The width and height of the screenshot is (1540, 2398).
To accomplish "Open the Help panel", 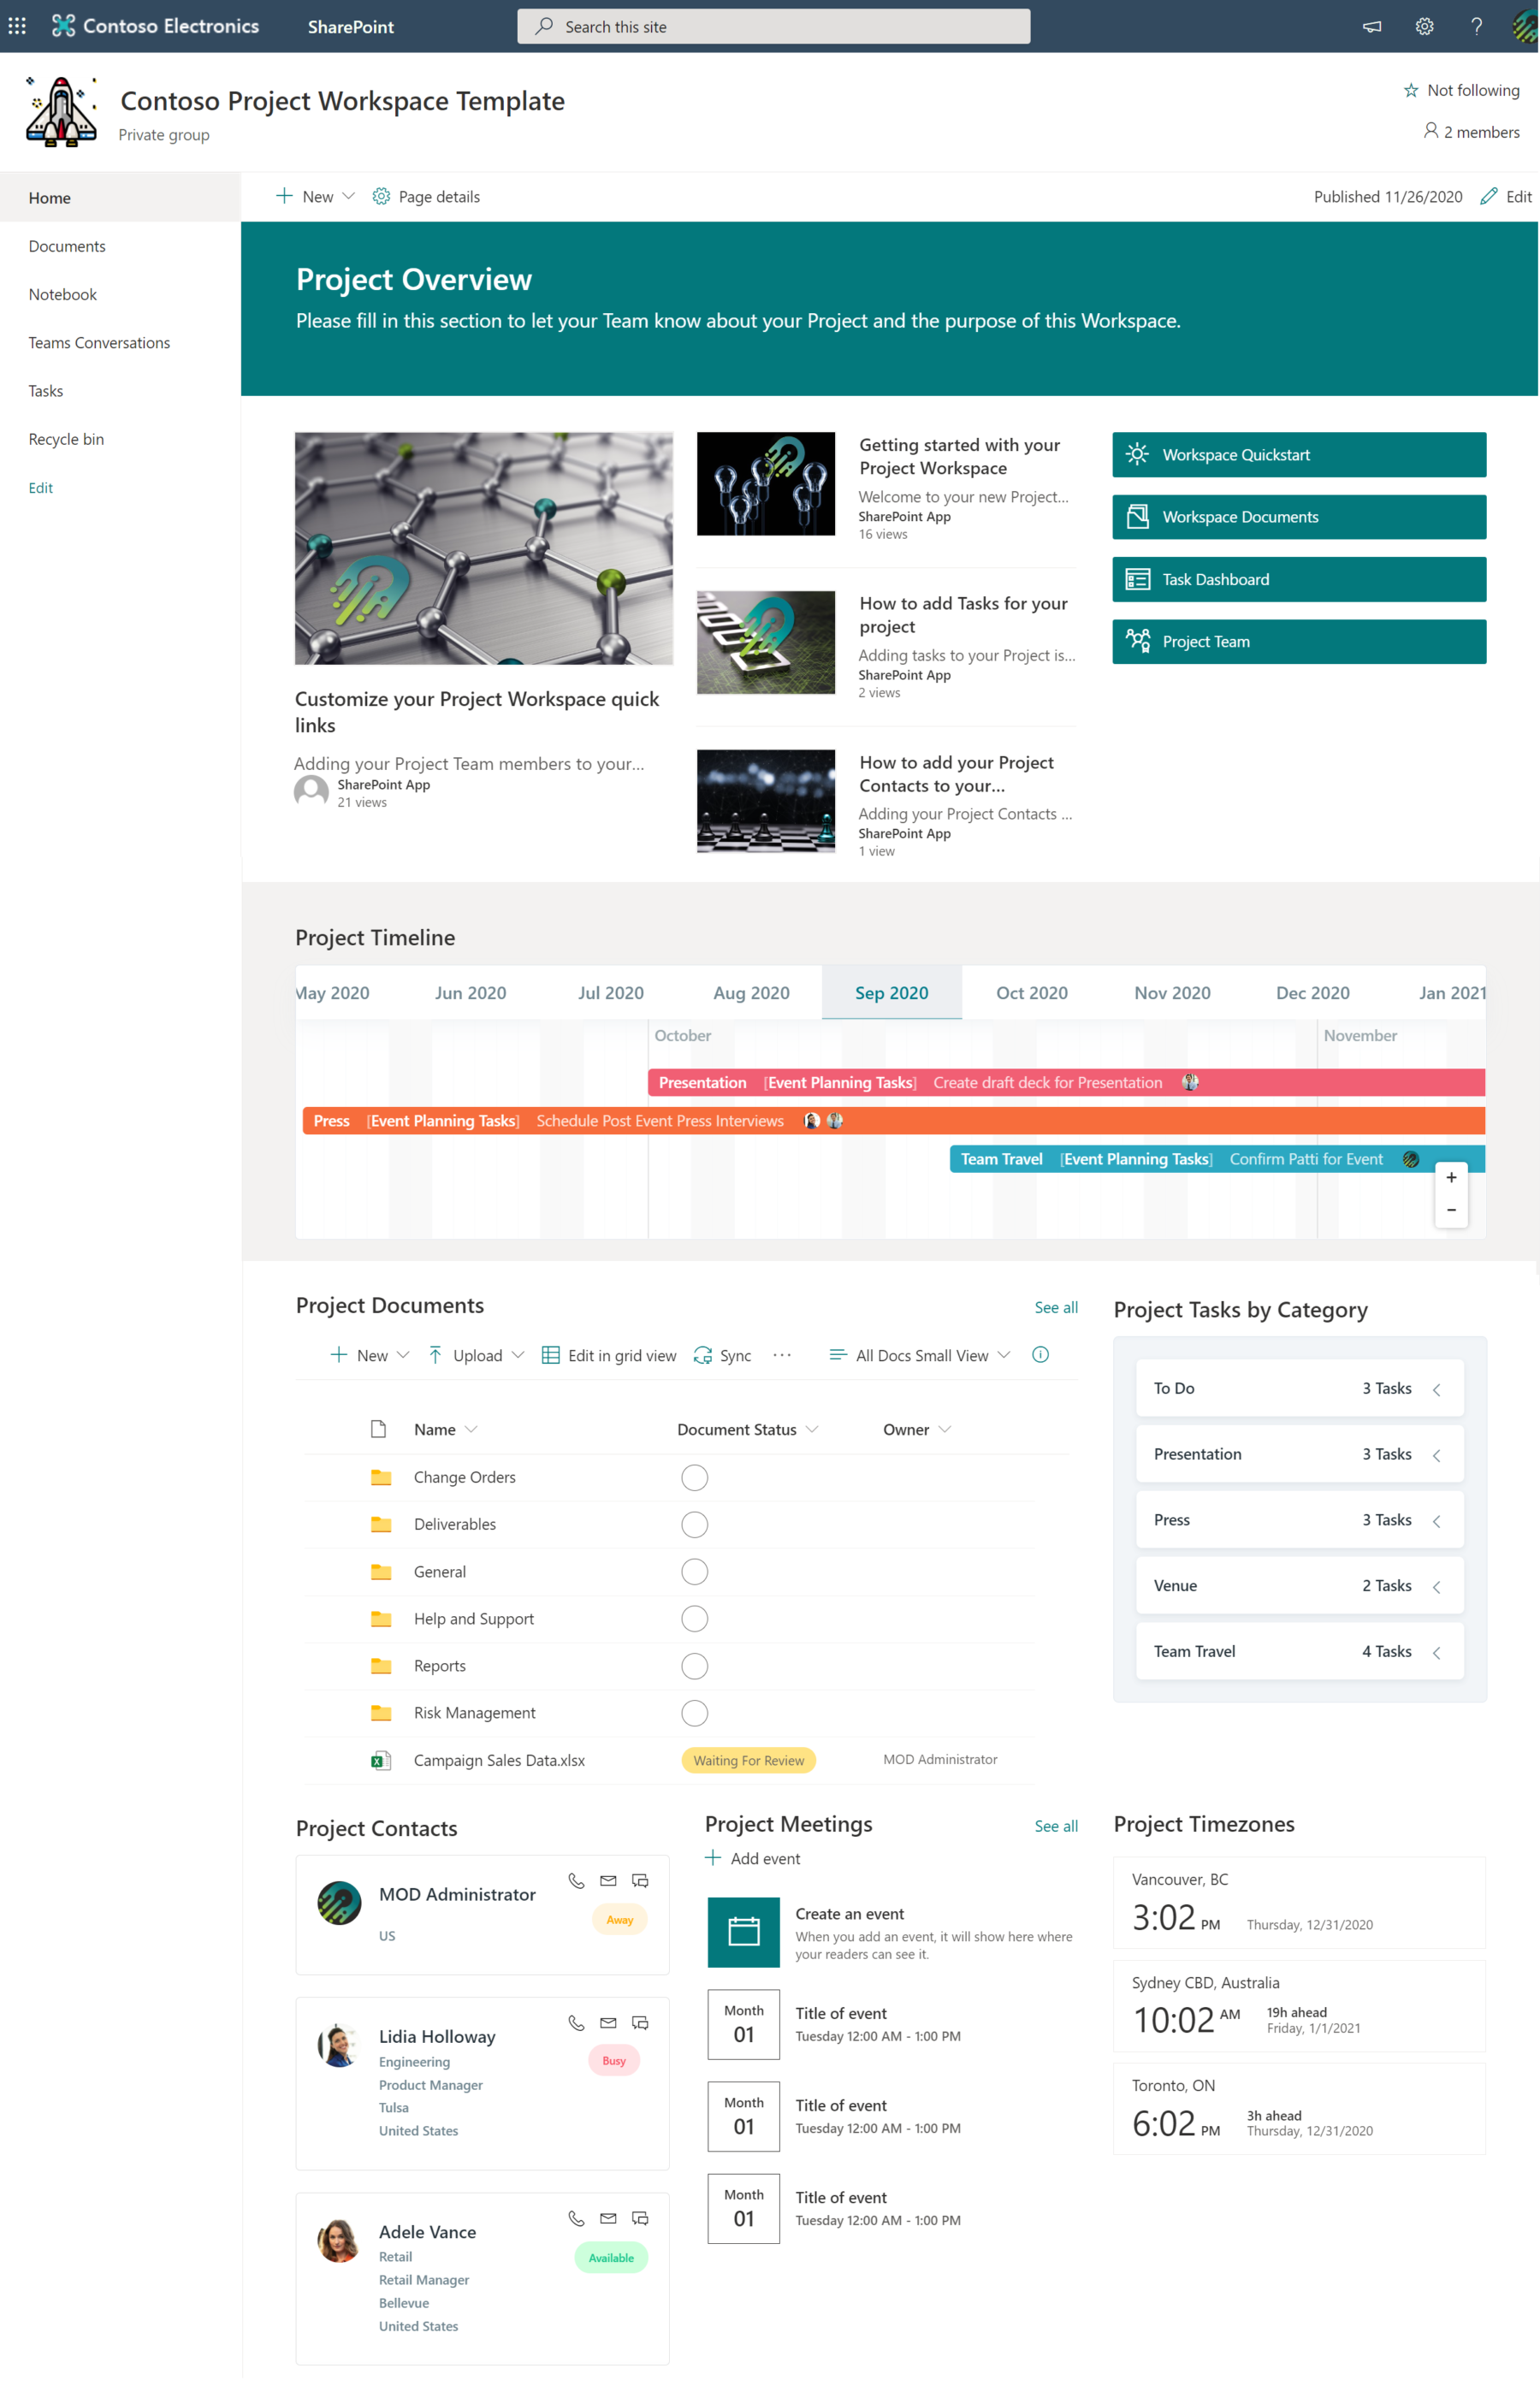I will (1476, 26).
